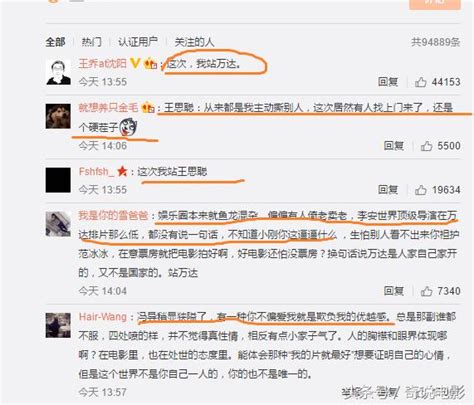Click golden retriever avatar thumbnail
Screen dimensions: 474x405
point(58,116)
